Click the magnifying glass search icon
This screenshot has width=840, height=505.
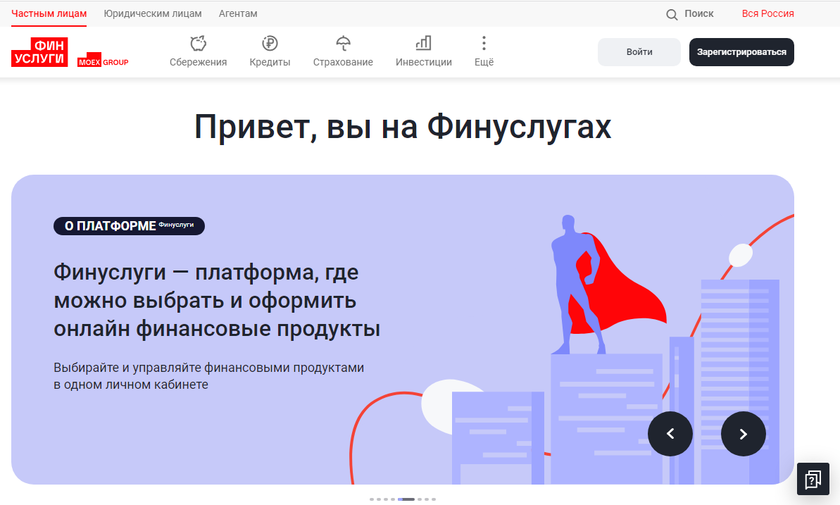pos(672,14)
